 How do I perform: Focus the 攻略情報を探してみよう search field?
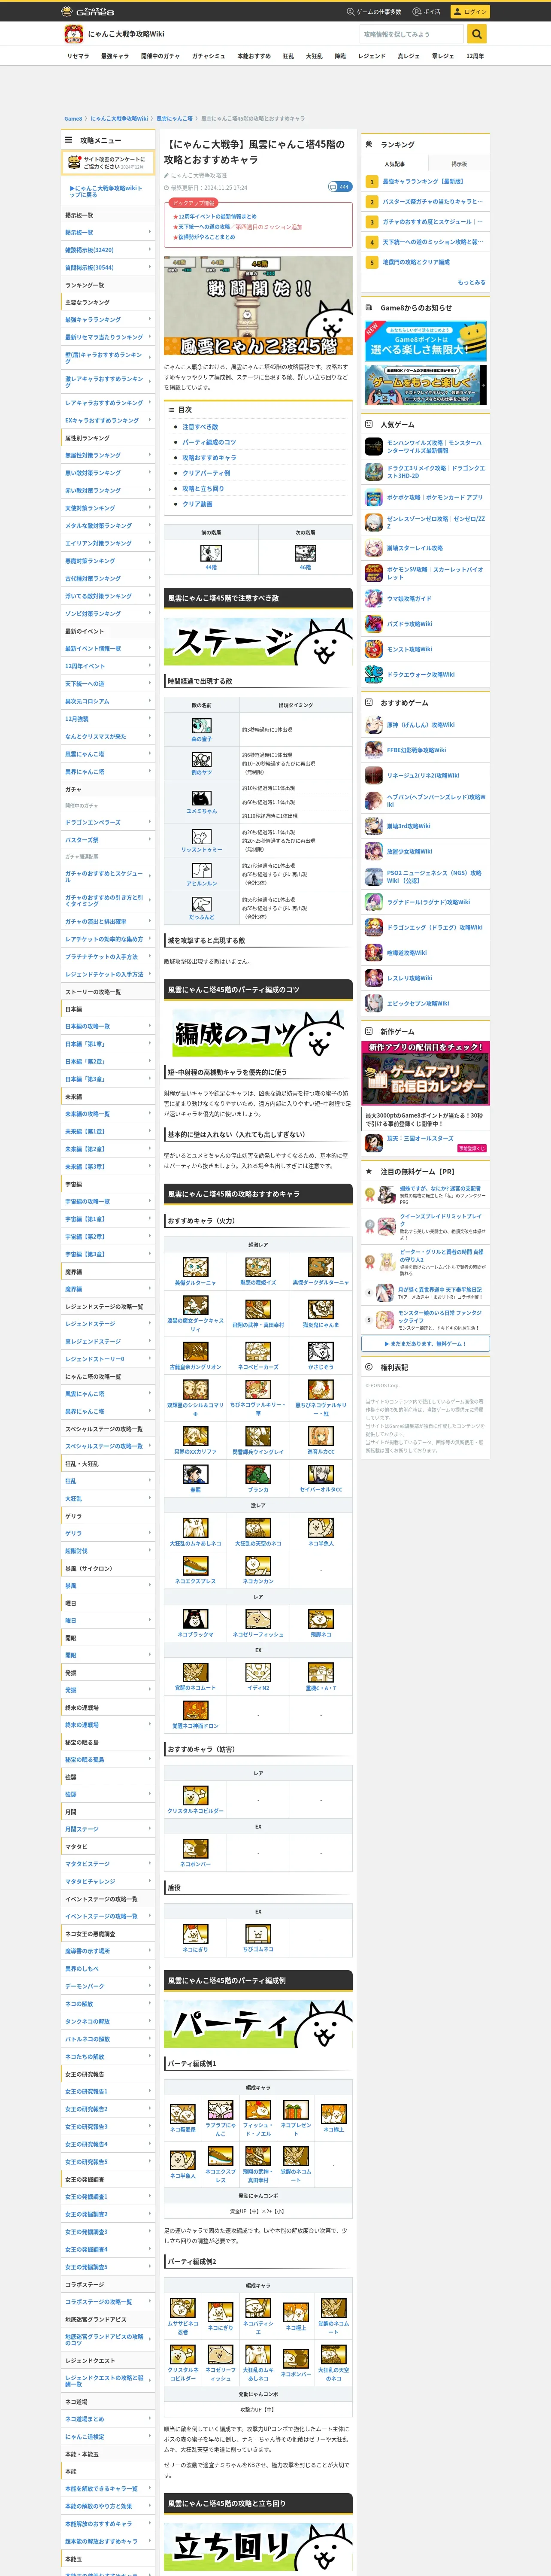pyautogui.click(x=412, y=34)
